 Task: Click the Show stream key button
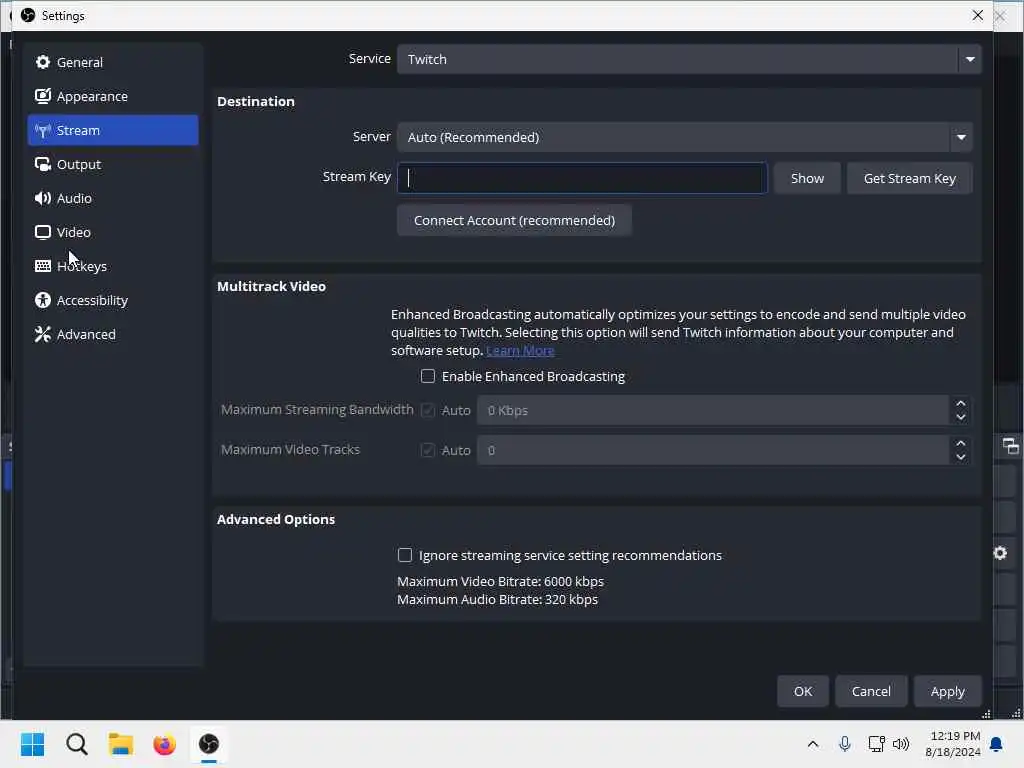807,178
